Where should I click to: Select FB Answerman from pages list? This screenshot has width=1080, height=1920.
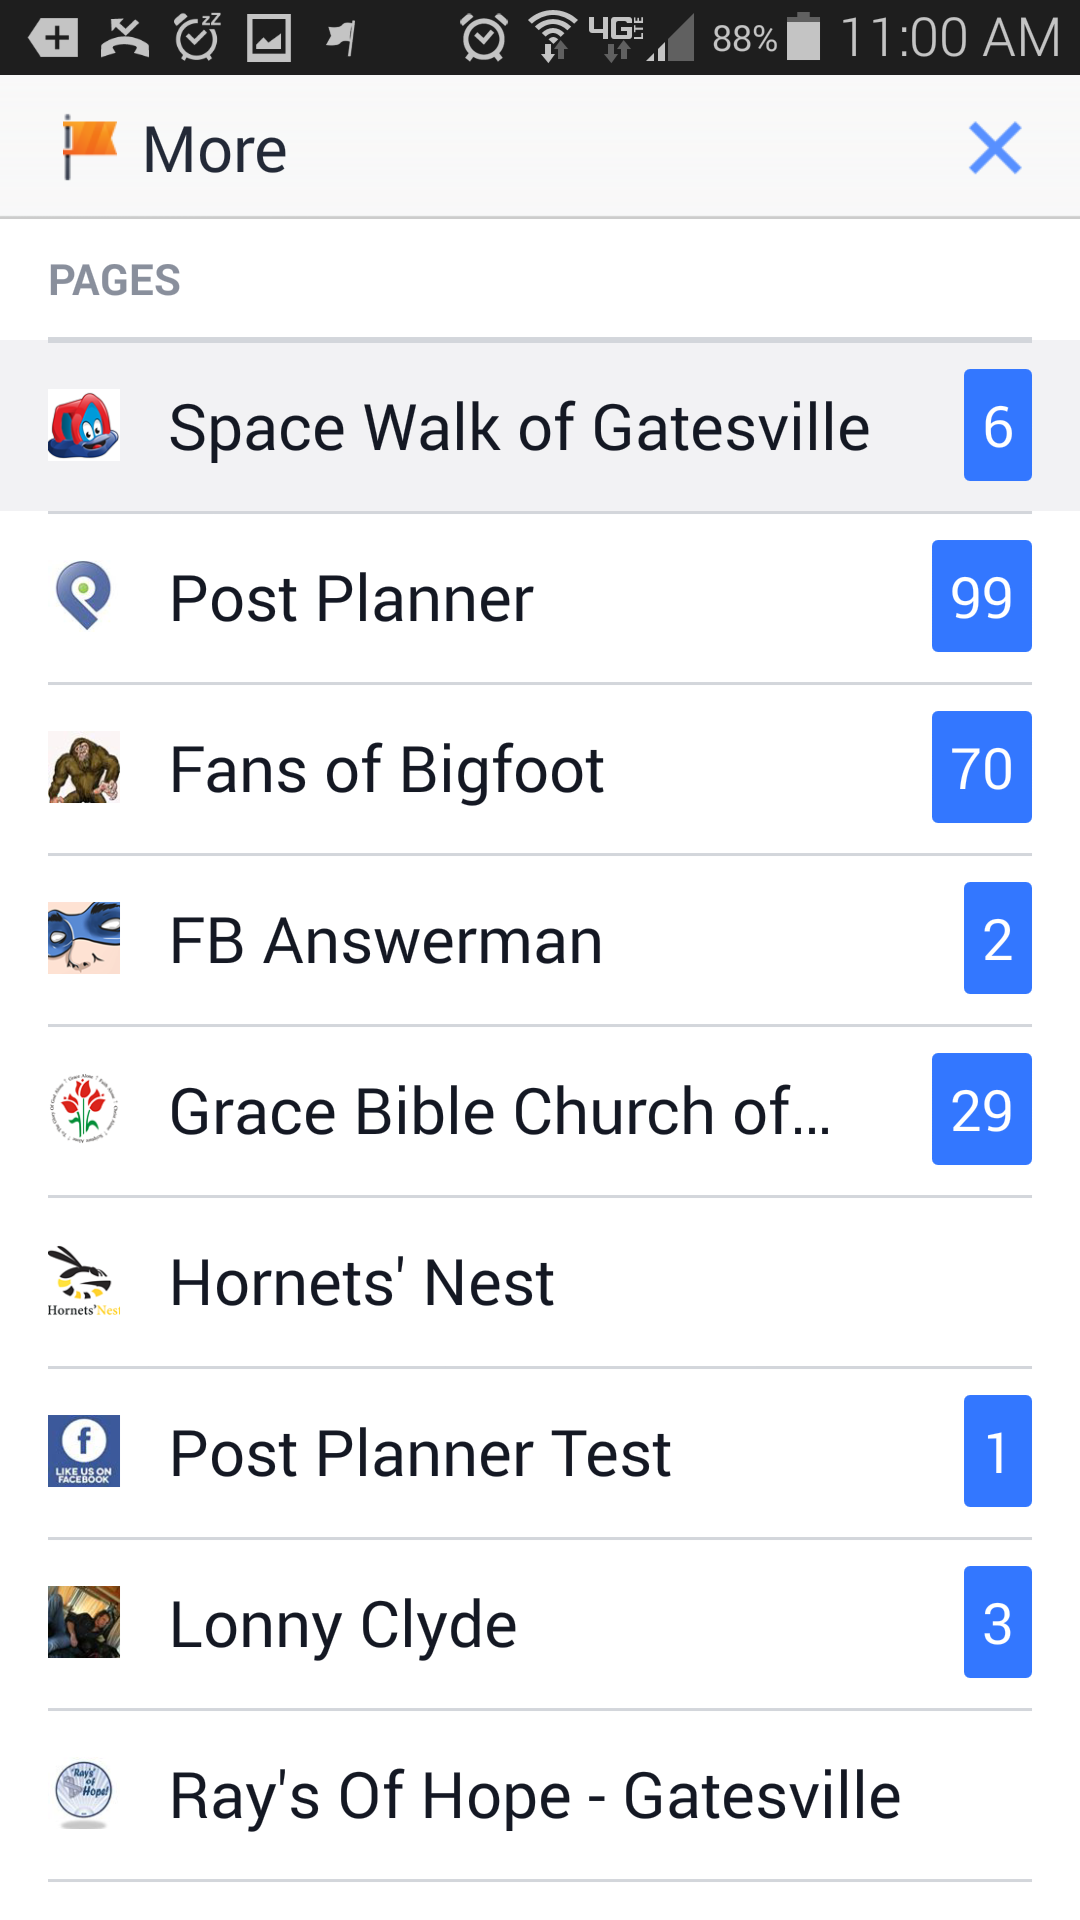click(x=386, y=941)
